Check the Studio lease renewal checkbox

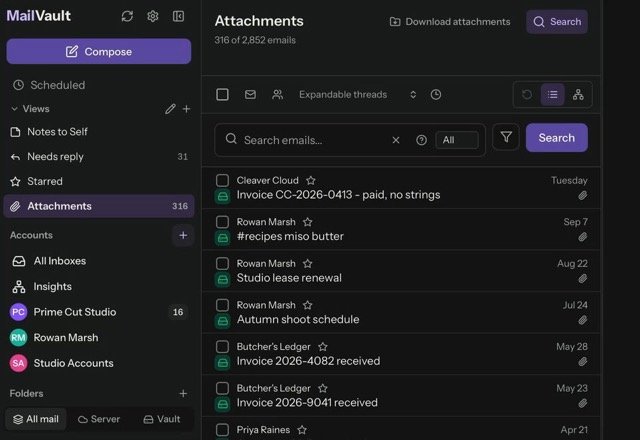(x=222, y=264)
